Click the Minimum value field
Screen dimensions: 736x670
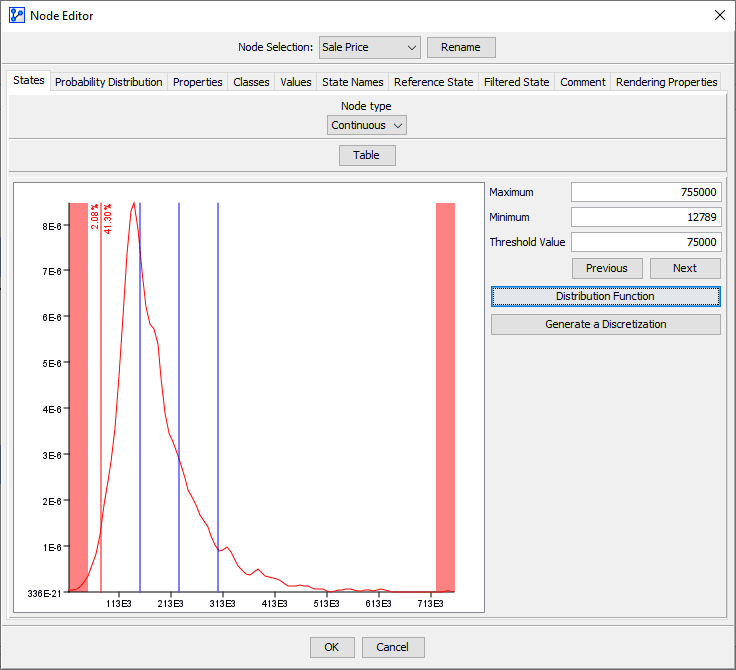(x=646, y=217)
